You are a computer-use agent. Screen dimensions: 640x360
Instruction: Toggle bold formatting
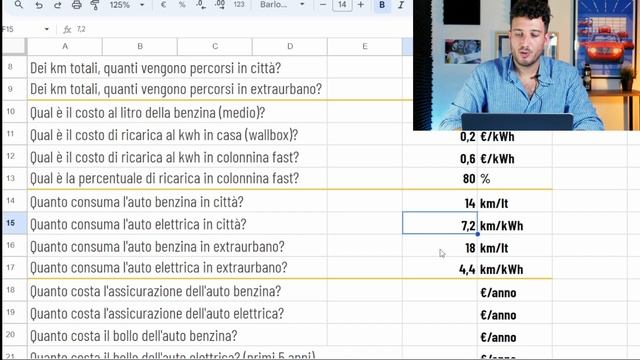[x=382, y=5]
